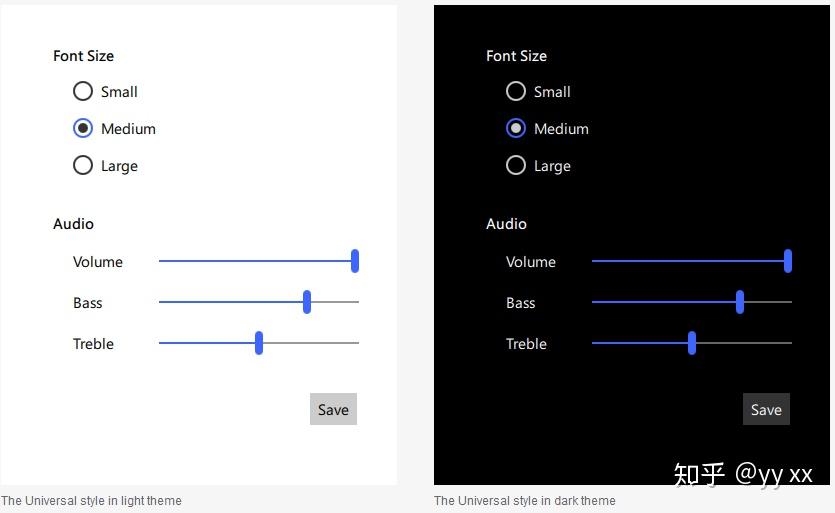Select Small radio button in light theme
The width and height of the screenshot is (835, 513).
click(x=83, y=92)
